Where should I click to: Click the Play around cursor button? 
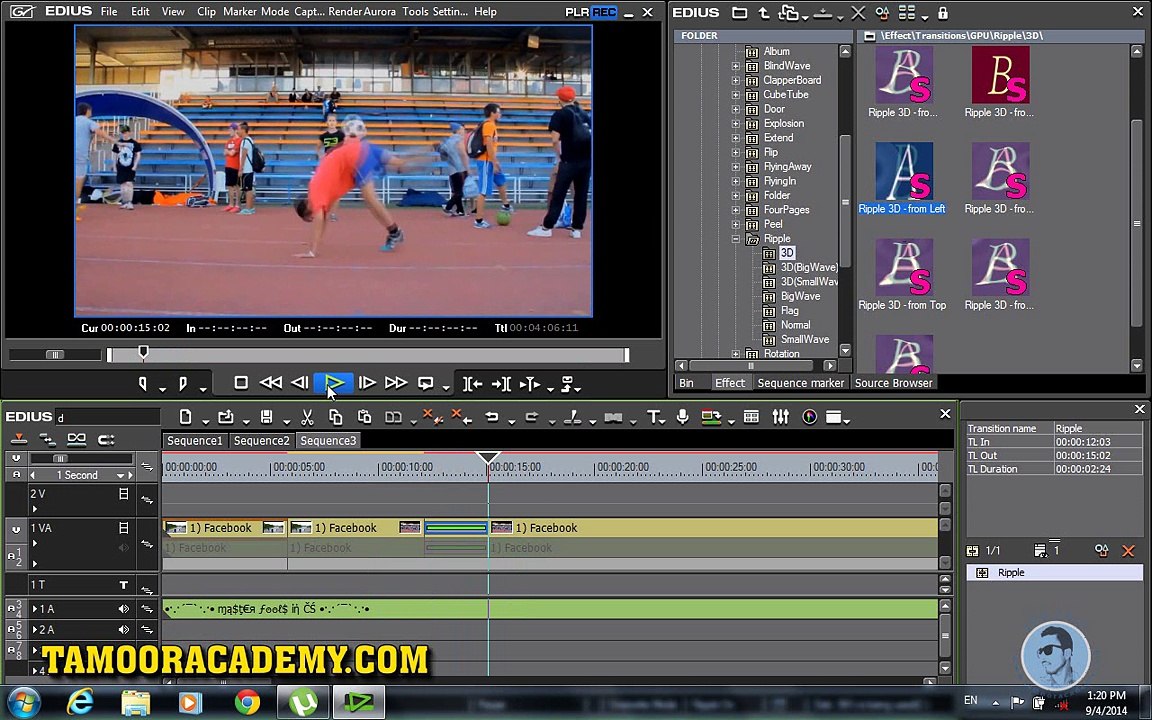[x=529, y=384]
